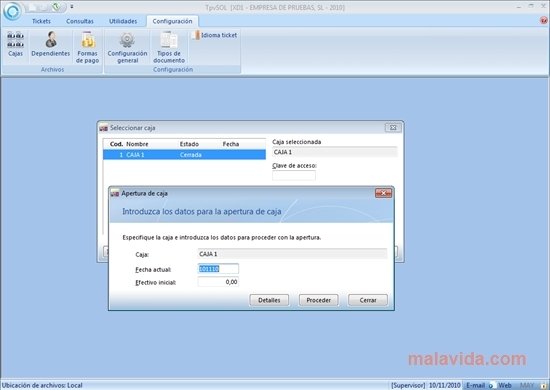This screenshot has width=550, height=390.
Task: Click 'Ubicación de archivos: Local' status text
Action: 42,385
